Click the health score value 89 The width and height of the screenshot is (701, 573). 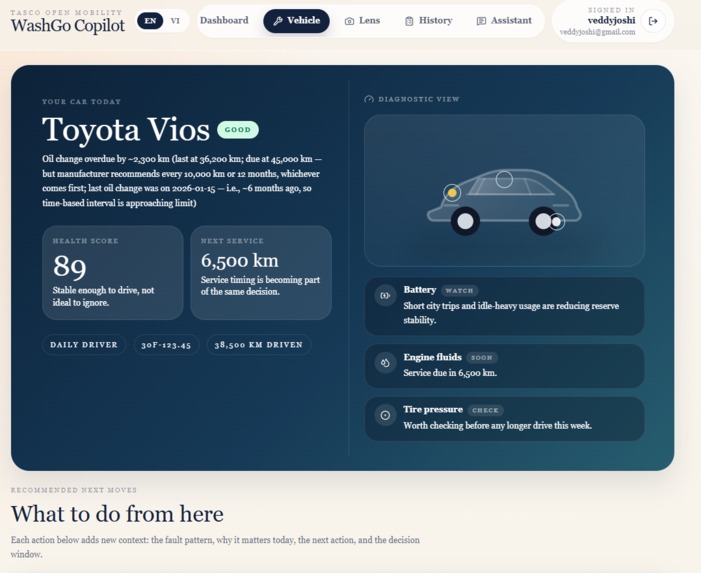pos(70,266)
